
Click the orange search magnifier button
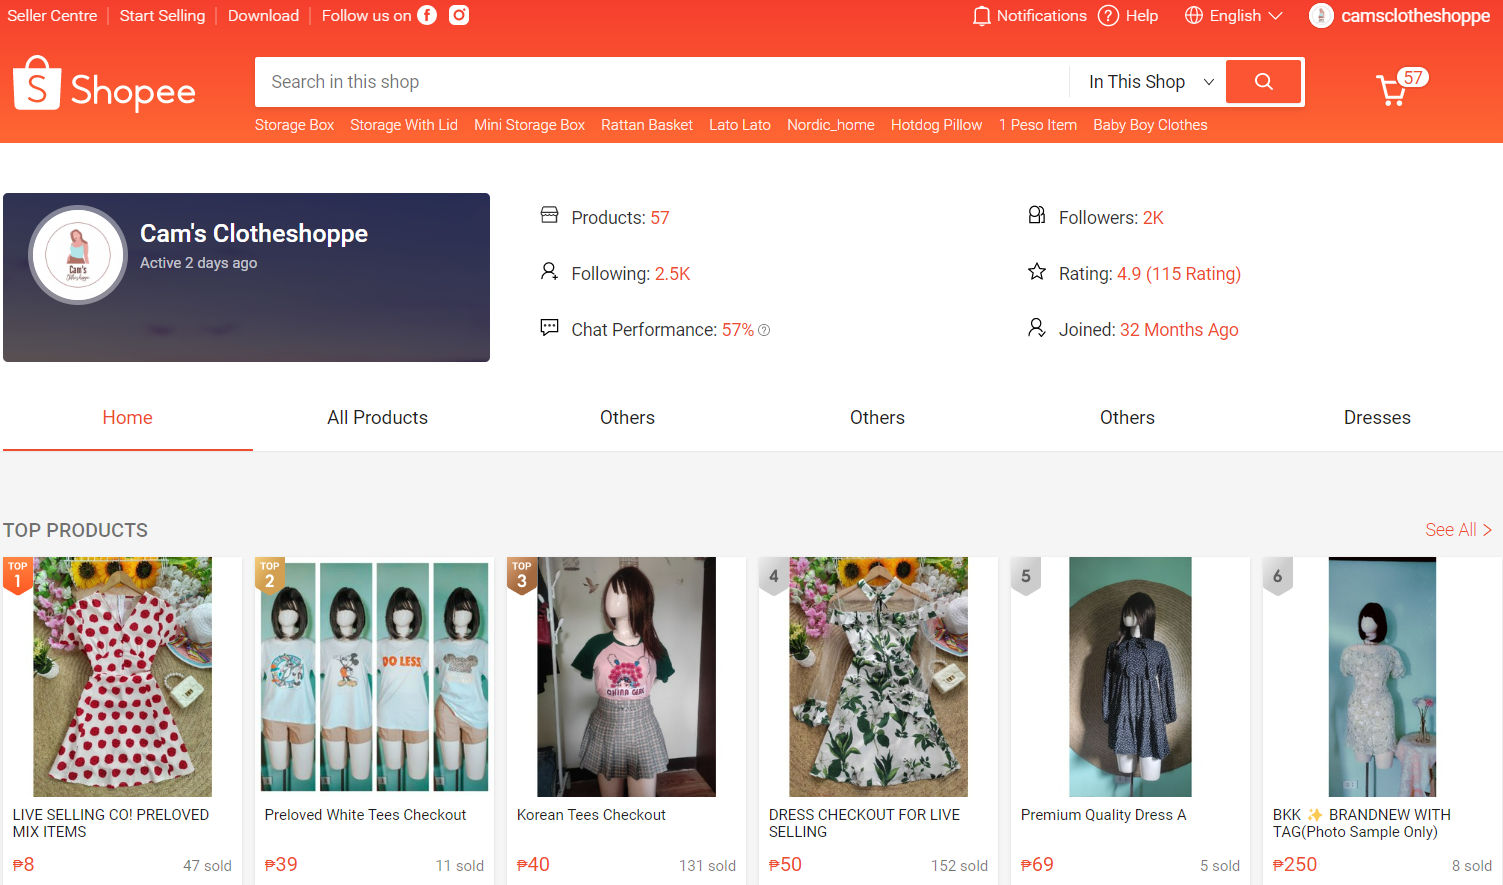pyautogui.click(x=1264, y=82)
